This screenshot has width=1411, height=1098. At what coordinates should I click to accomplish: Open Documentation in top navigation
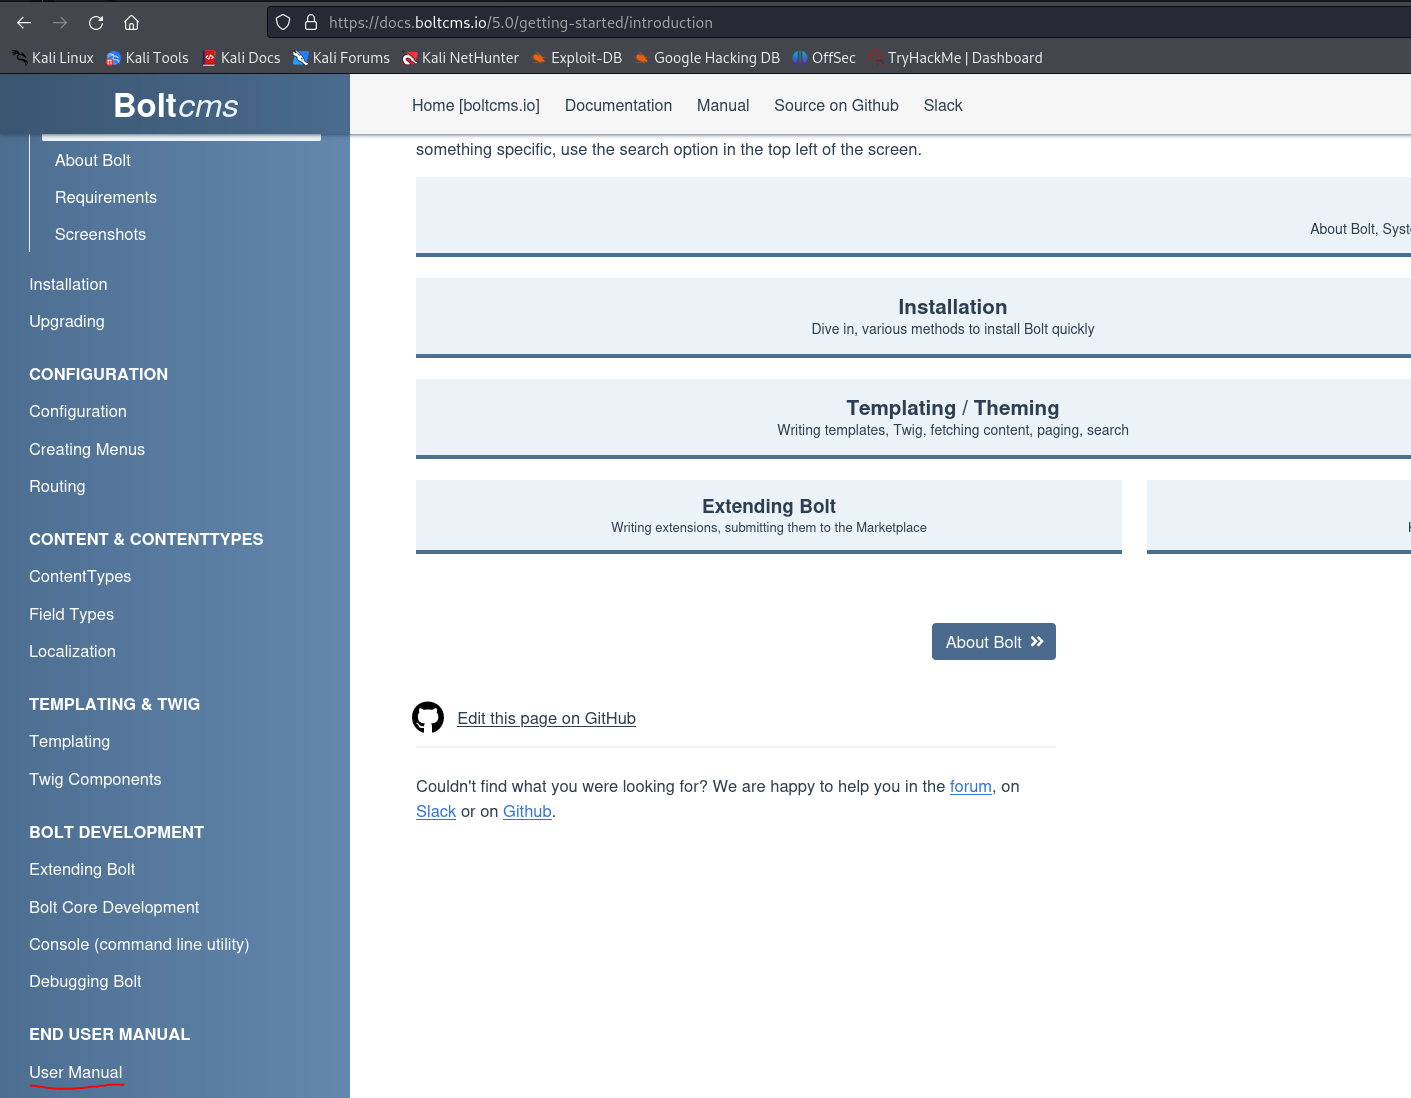click(618, 105)
